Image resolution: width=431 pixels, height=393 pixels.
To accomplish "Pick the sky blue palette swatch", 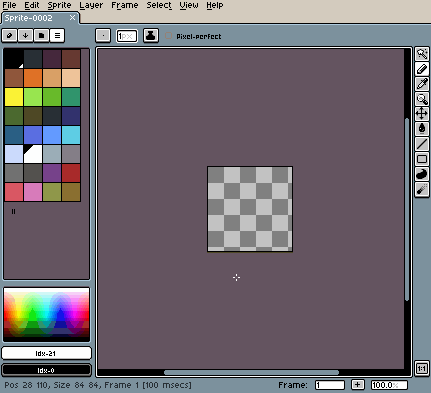I will (x=52, y=135).
